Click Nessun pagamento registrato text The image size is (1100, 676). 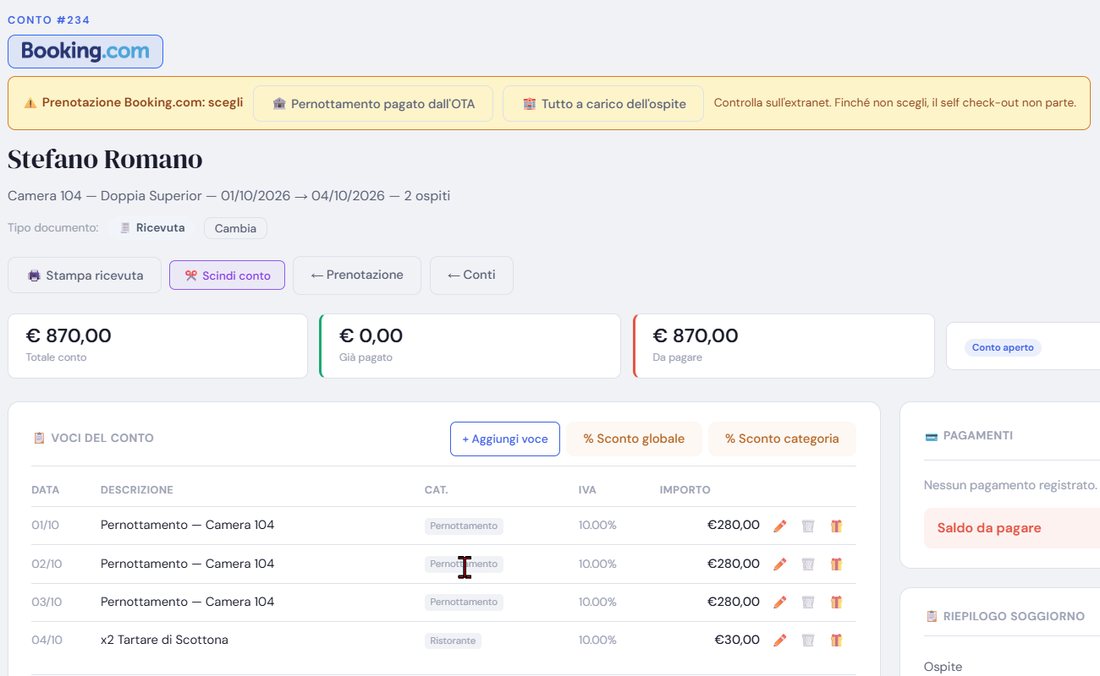click(x=1010, y=485)
